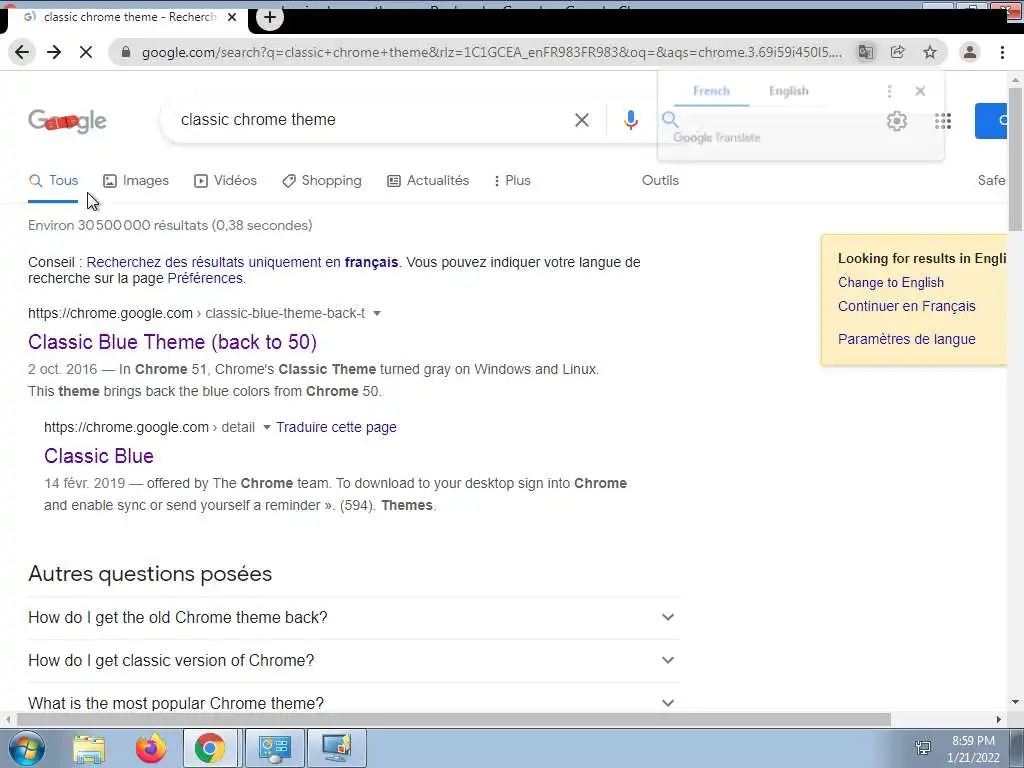
Task: Select French in translate popup
Action: tap(711, 91)
